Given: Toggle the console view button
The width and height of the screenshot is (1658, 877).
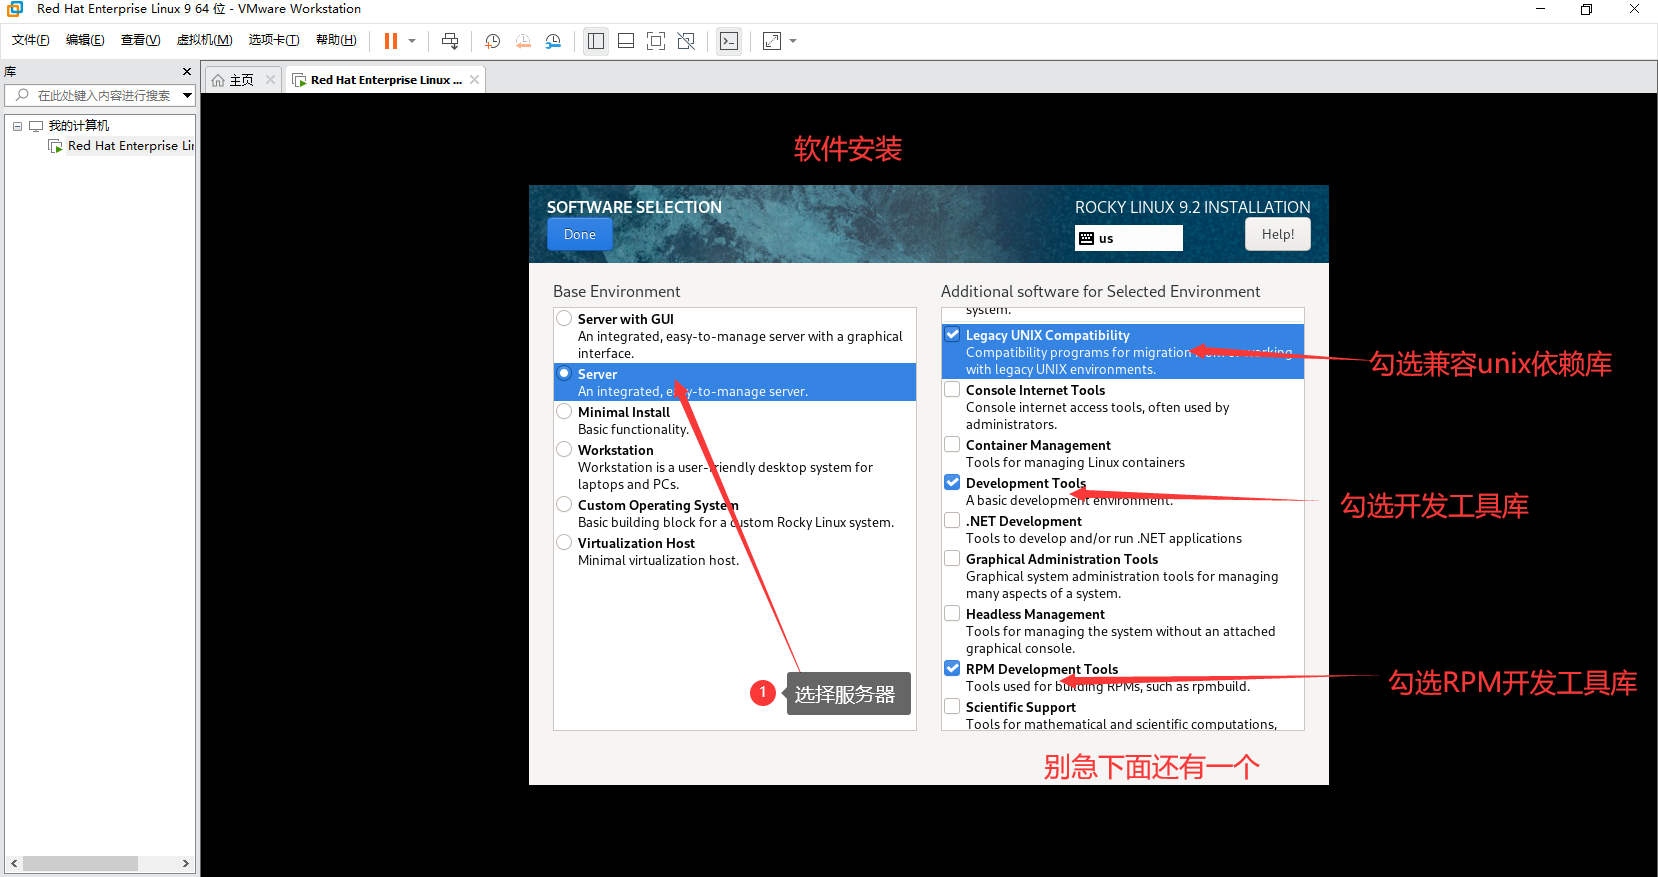Looking at the screenshot, I should click(729, 41).
